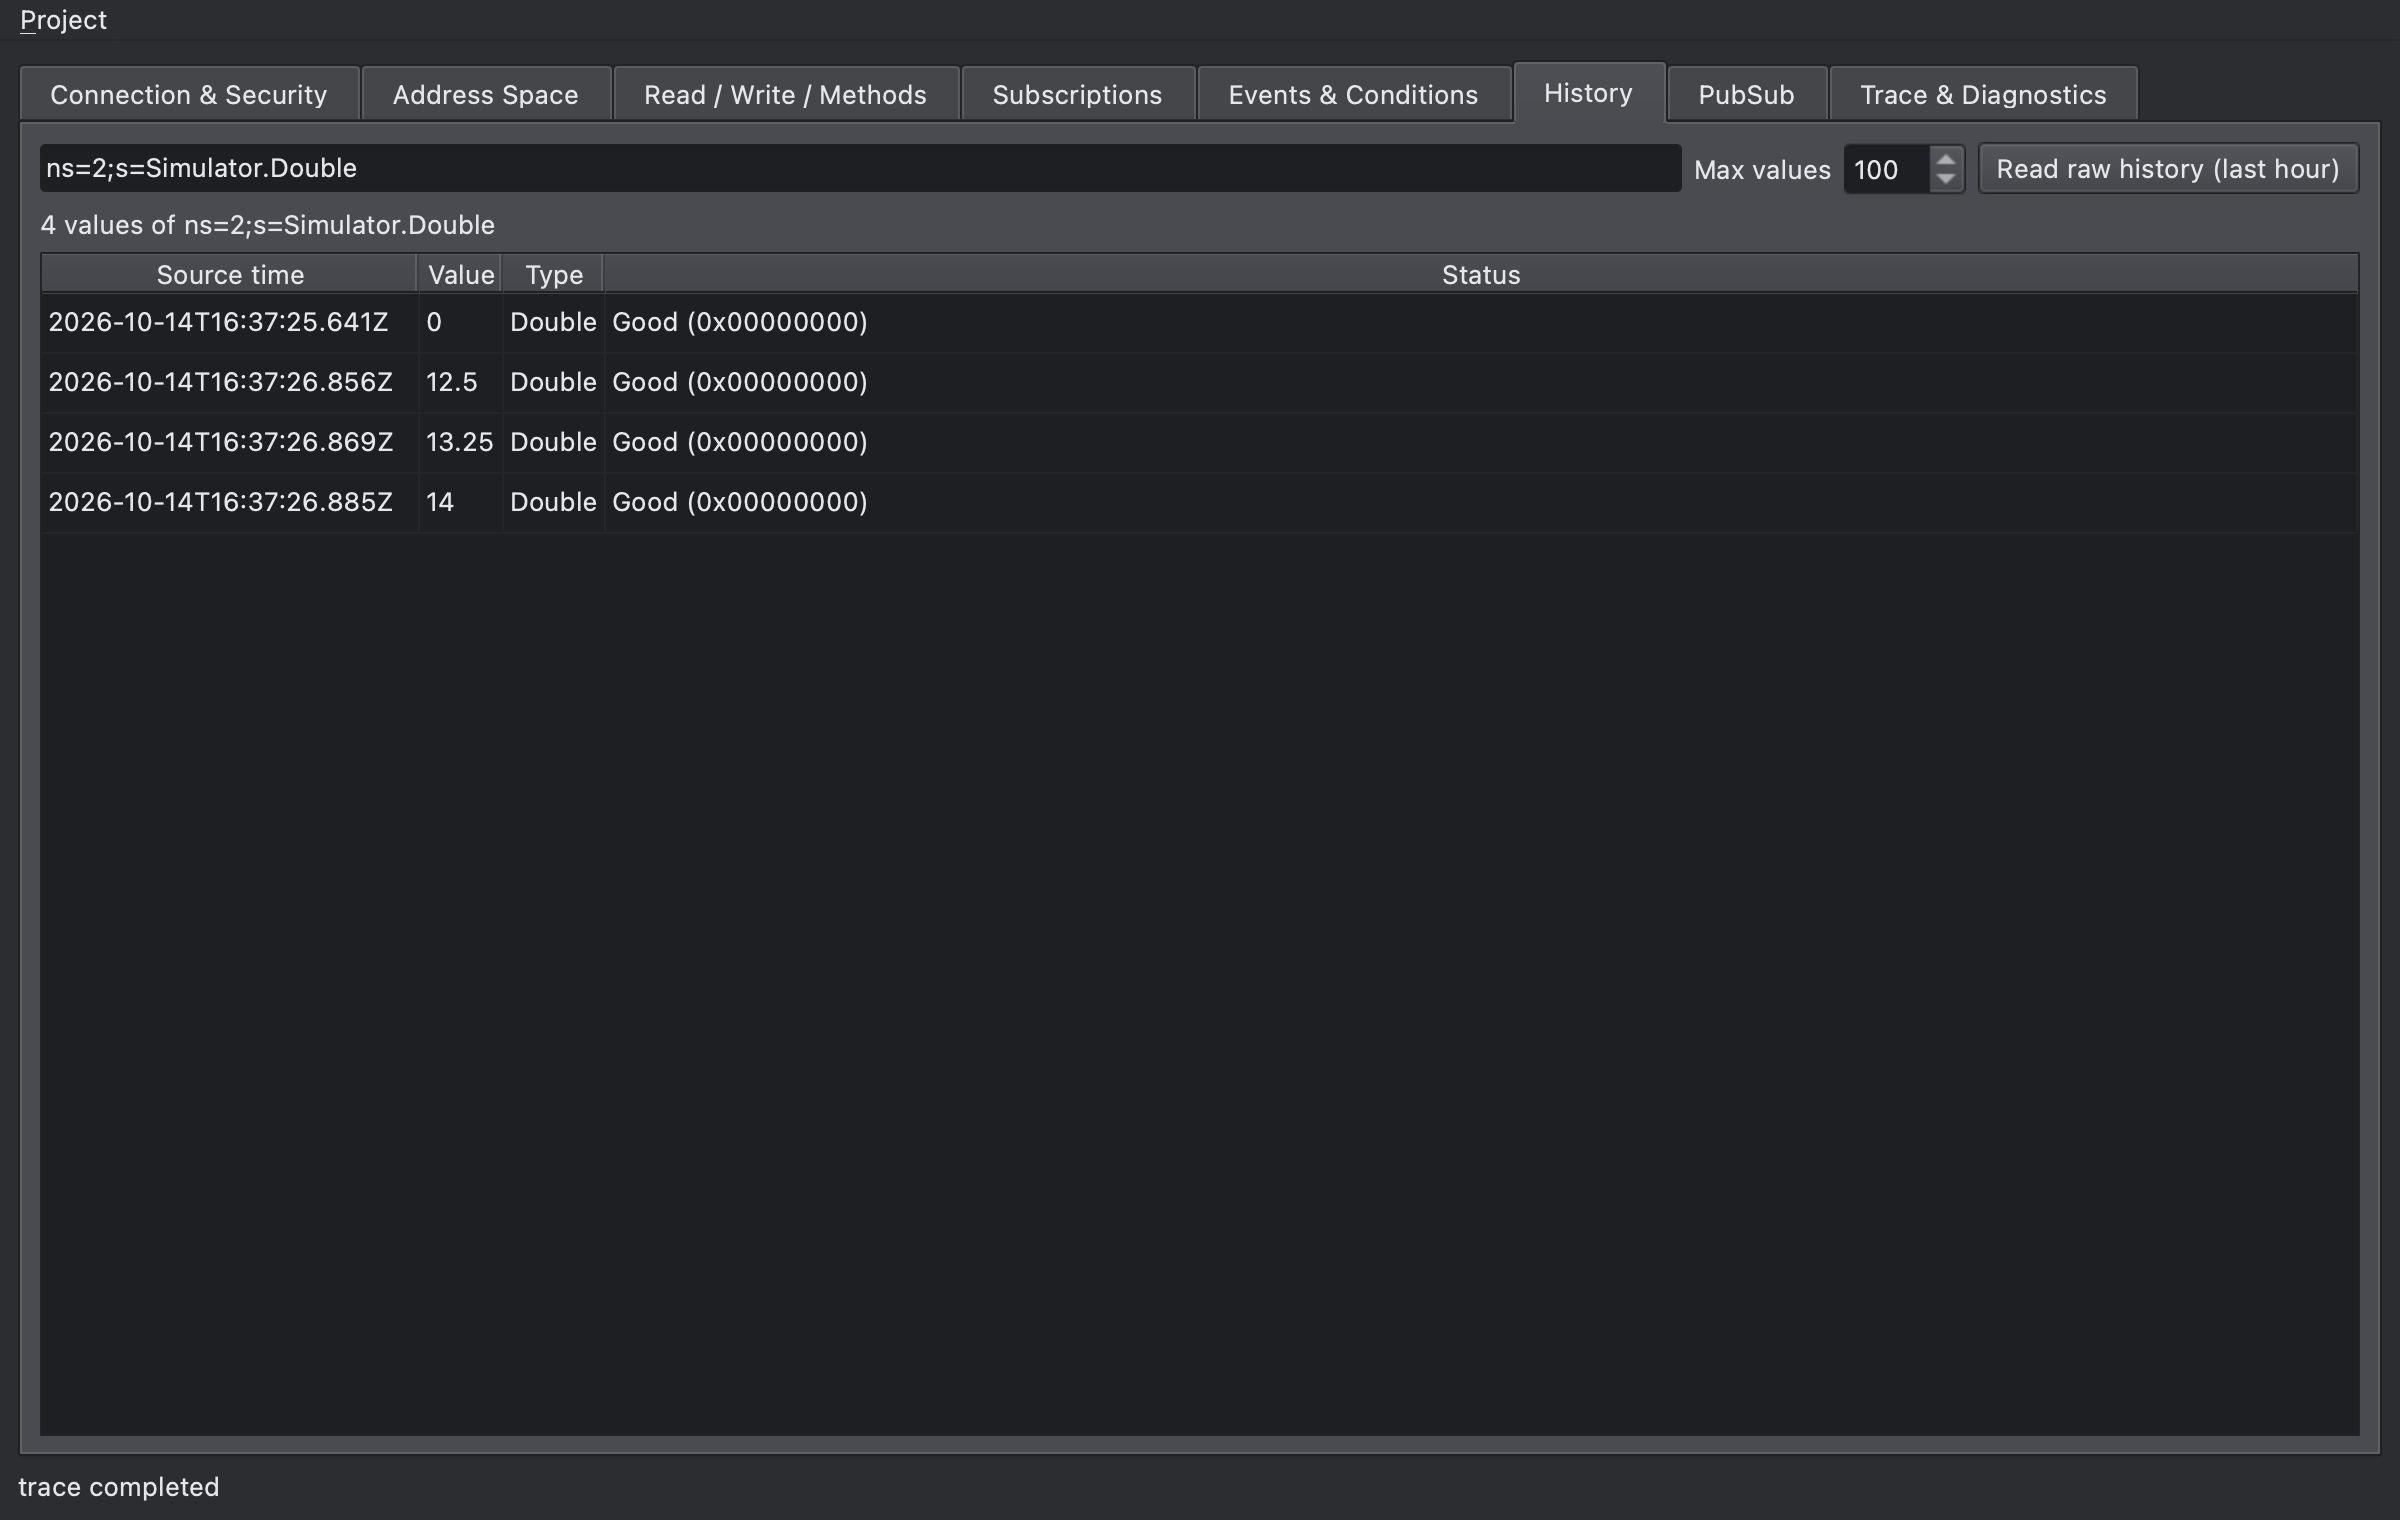2400x1520 pixels.
Task: Click Status cell in the 12.5 row
Action: click(1480, 382)
